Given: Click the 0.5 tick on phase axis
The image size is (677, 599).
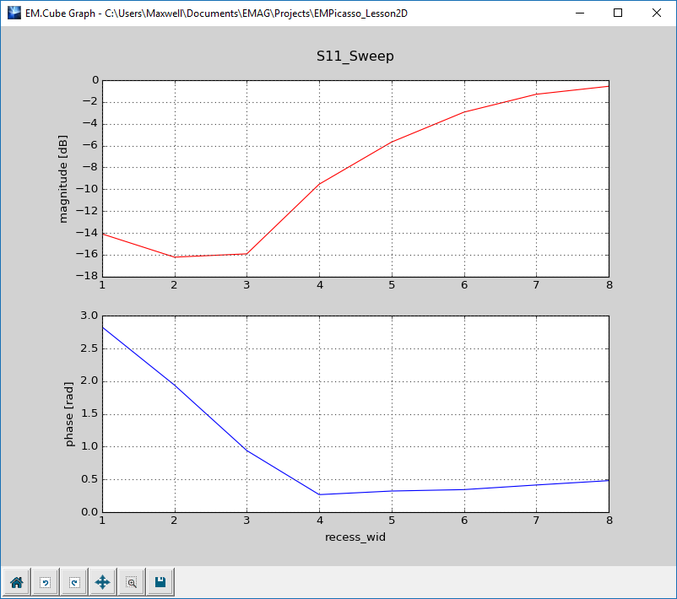Looking at the screenshot, I should coord(89,479).
